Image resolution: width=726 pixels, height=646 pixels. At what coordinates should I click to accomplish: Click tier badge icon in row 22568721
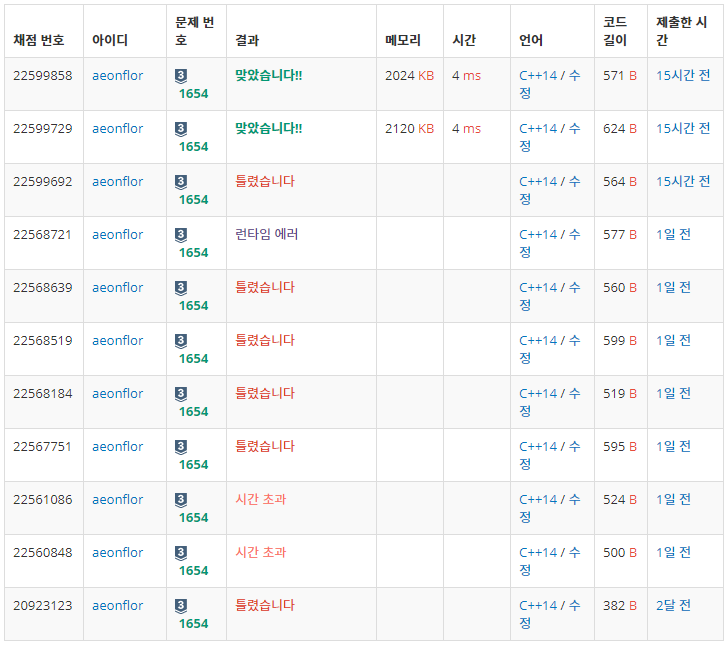click(x=181, y=235)
